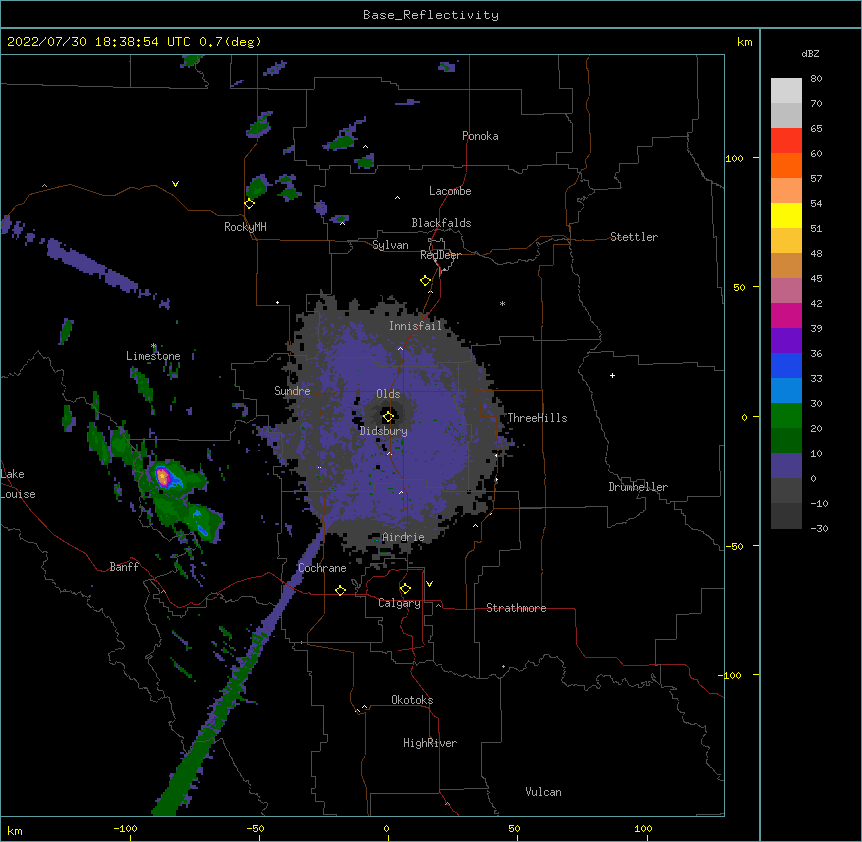The width and height of the screenshot is (862, 842).
Task: Click the yellow V marker east of Calgary diamond
Action: [429, 584]
